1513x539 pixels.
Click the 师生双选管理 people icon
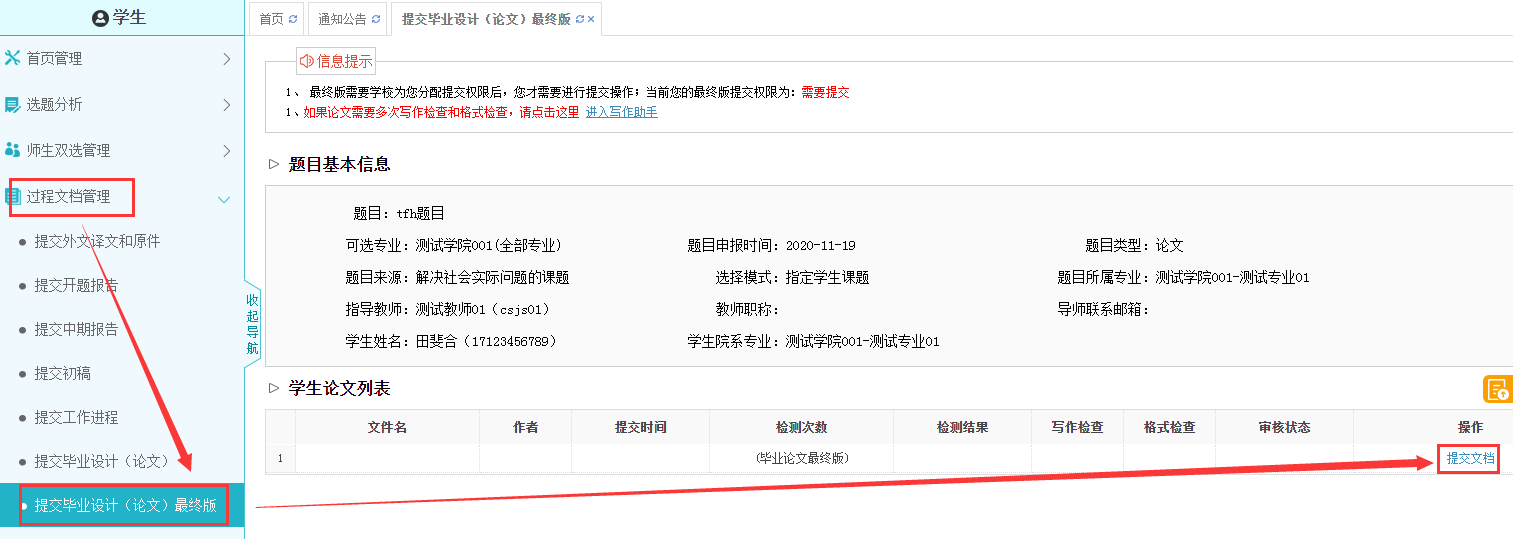point(13,150)
